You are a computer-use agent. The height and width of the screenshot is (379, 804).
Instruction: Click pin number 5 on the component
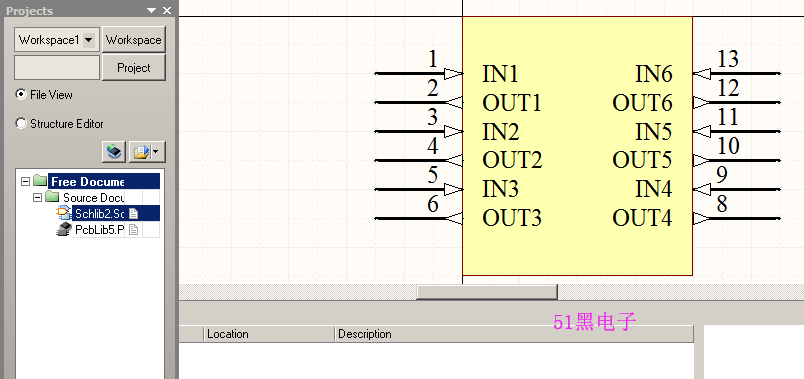(433, 175)
